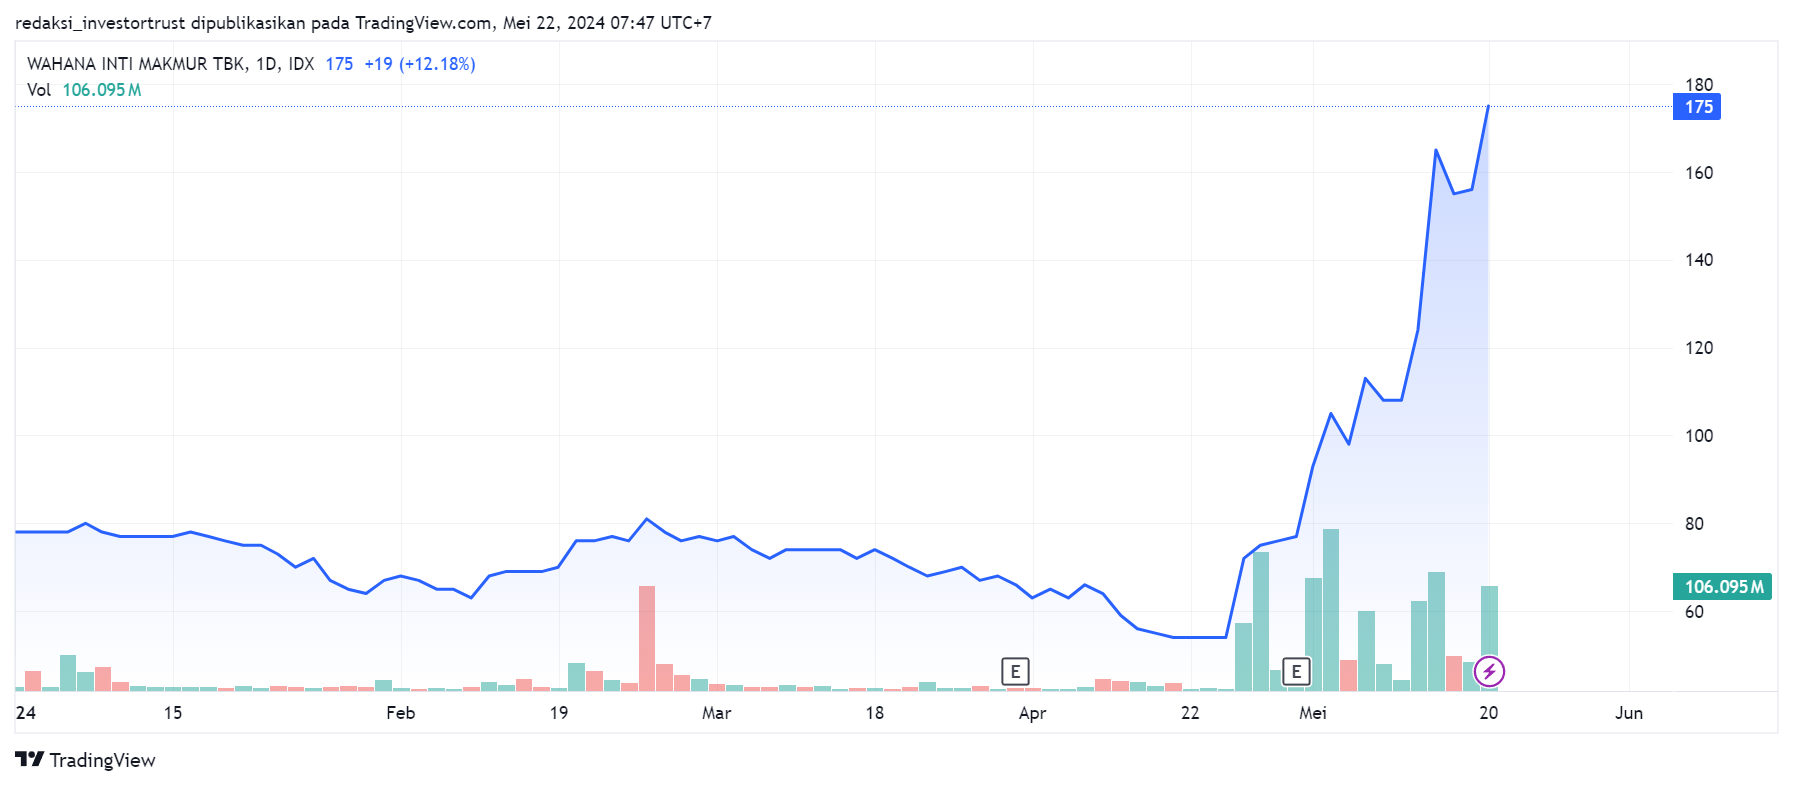
Task: Click the 140 price axis label
Action: coord(1699,260)
